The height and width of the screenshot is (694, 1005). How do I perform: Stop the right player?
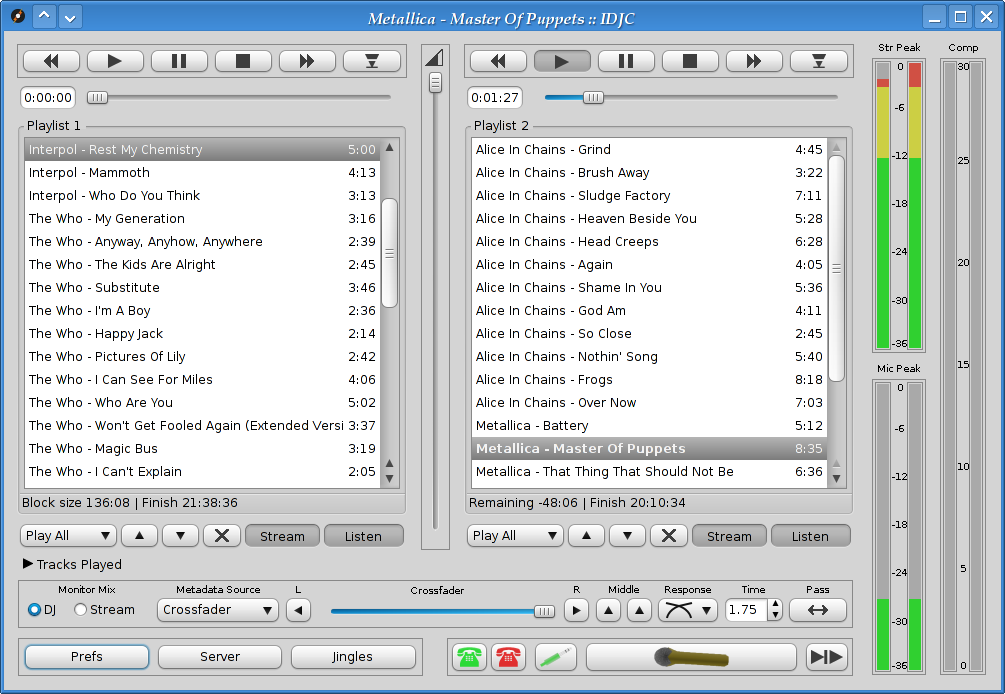(690, 61)
